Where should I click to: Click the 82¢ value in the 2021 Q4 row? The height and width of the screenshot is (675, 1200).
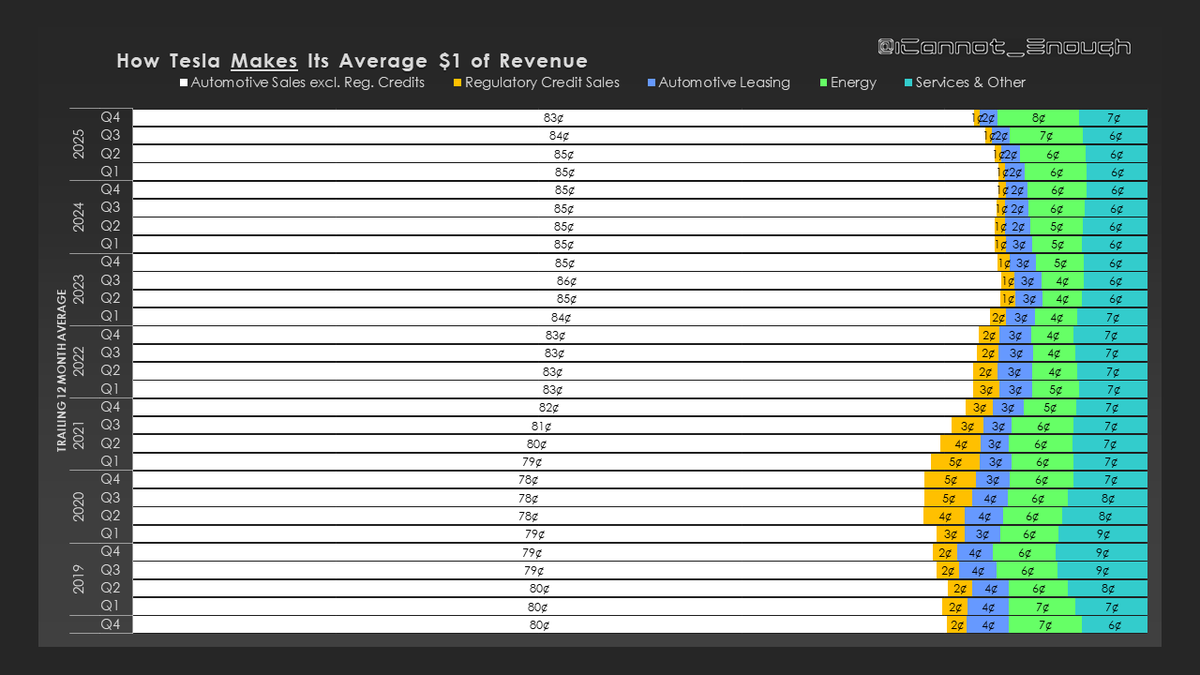click(549, 408)
